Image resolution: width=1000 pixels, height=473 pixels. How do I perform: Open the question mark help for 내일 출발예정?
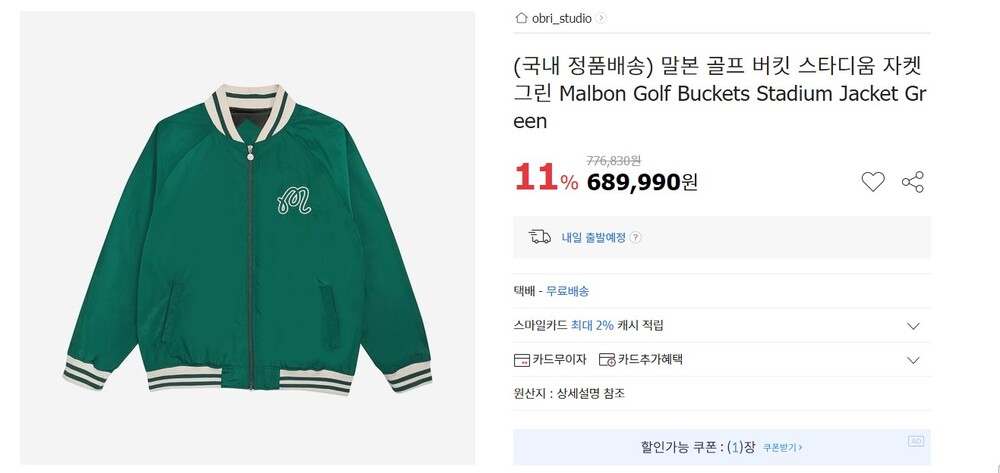(x=636, y=238)
